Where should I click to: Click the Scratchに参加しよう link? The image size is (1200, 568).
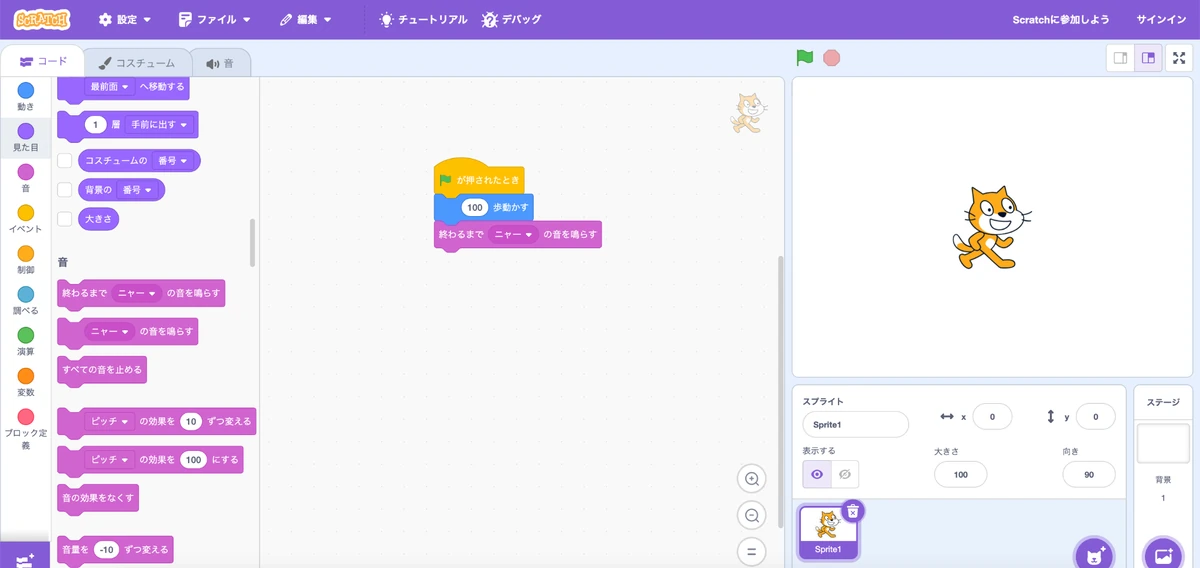pos(1061,19)
